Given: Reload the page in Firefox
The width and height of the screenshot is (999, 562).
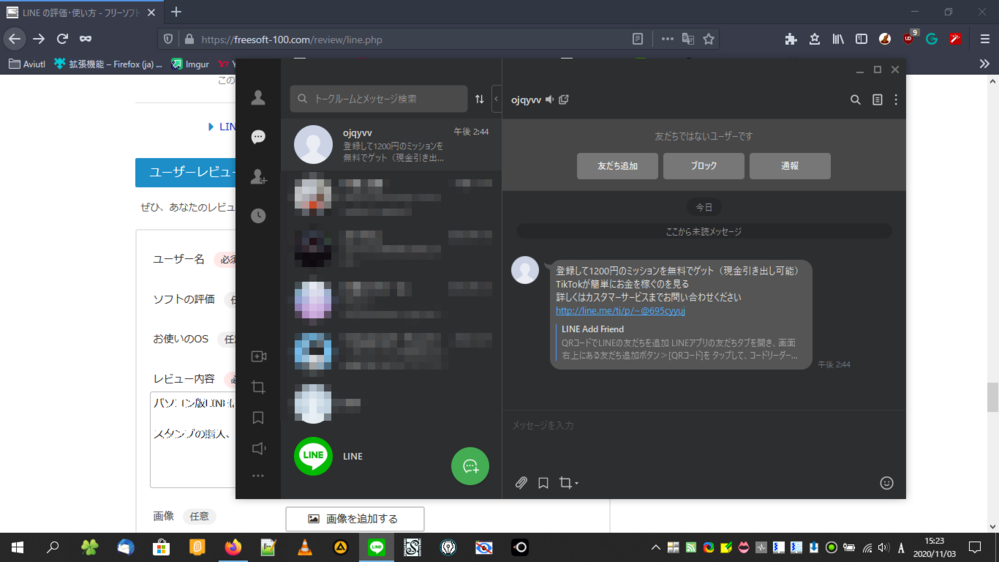Looking at the screenshot, I should click(62, 40).
